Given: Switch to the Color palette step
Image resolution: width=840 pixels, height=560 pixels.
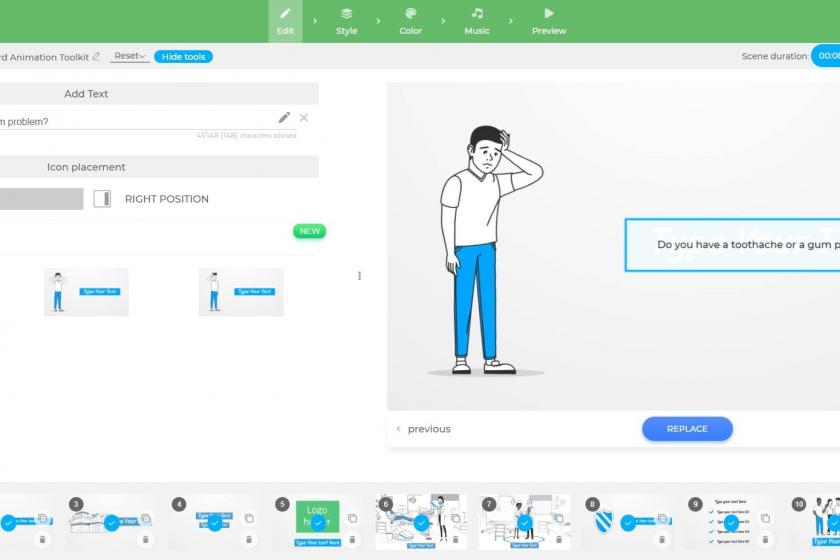Looking at the screenshot, I should 410,21.
